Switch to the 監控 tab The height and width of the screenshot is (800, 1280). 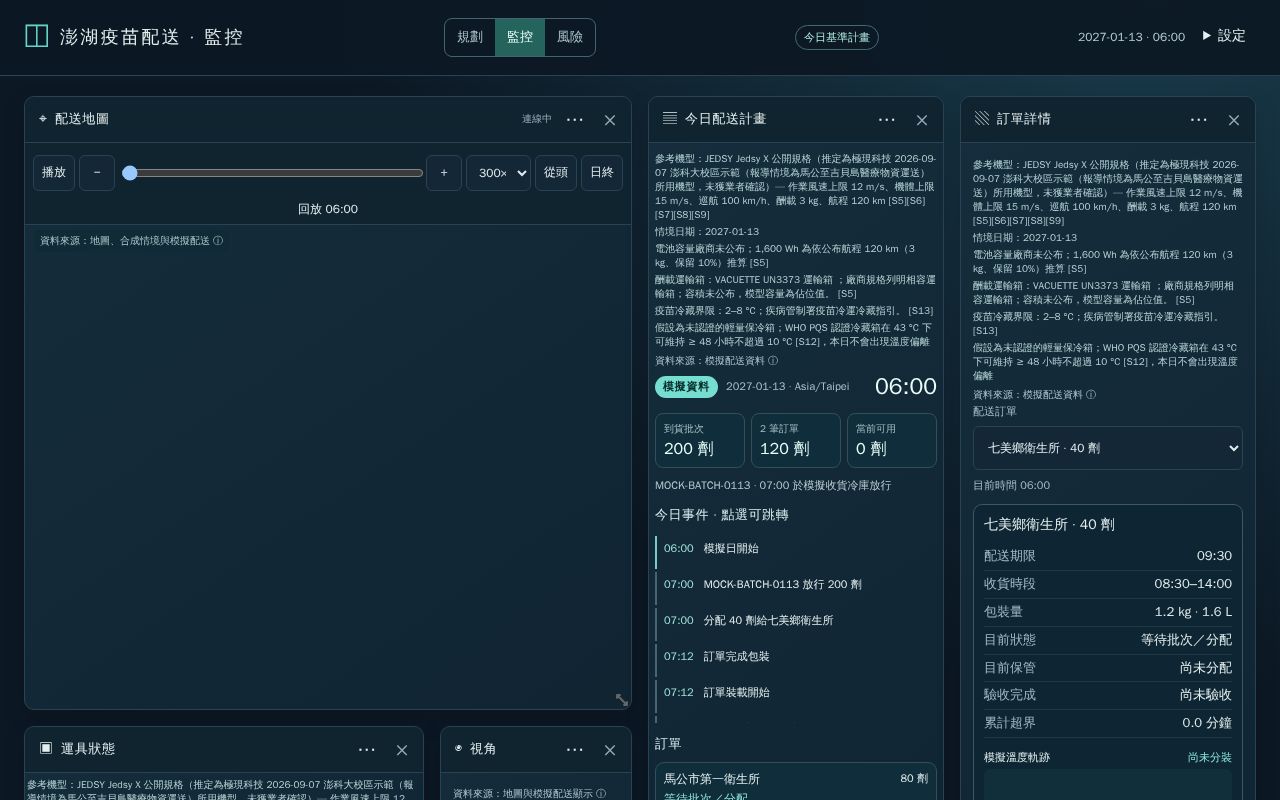click(520, 37)
